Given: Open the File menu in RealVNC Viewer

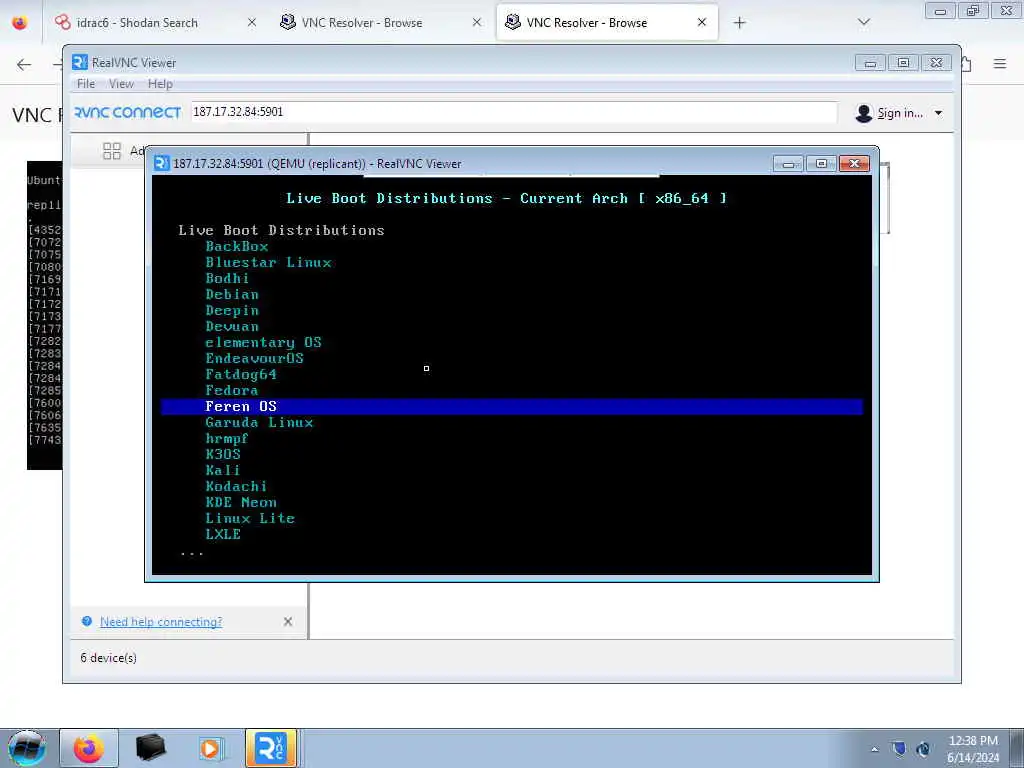Looking at the screenshot, I should click(86, 84).
